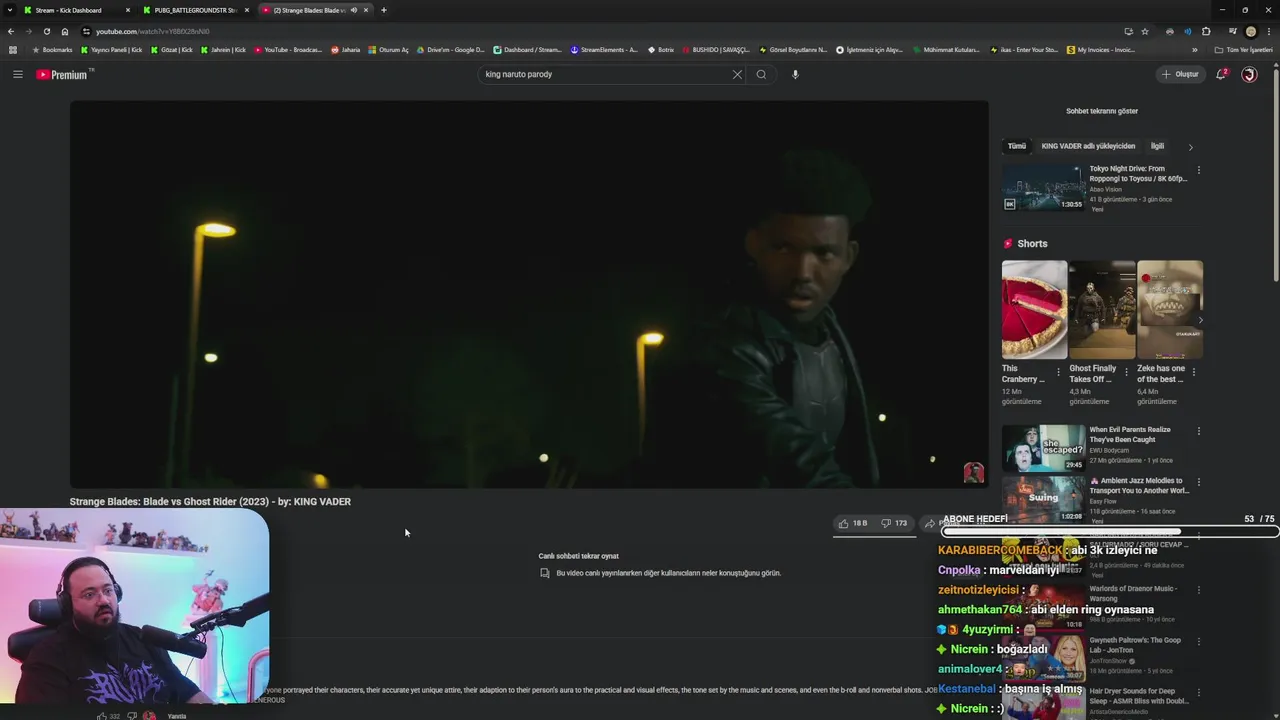This screenshot has width=1280, height=720.
Task: Click the main video player
Action: click(x=529, y=294)
